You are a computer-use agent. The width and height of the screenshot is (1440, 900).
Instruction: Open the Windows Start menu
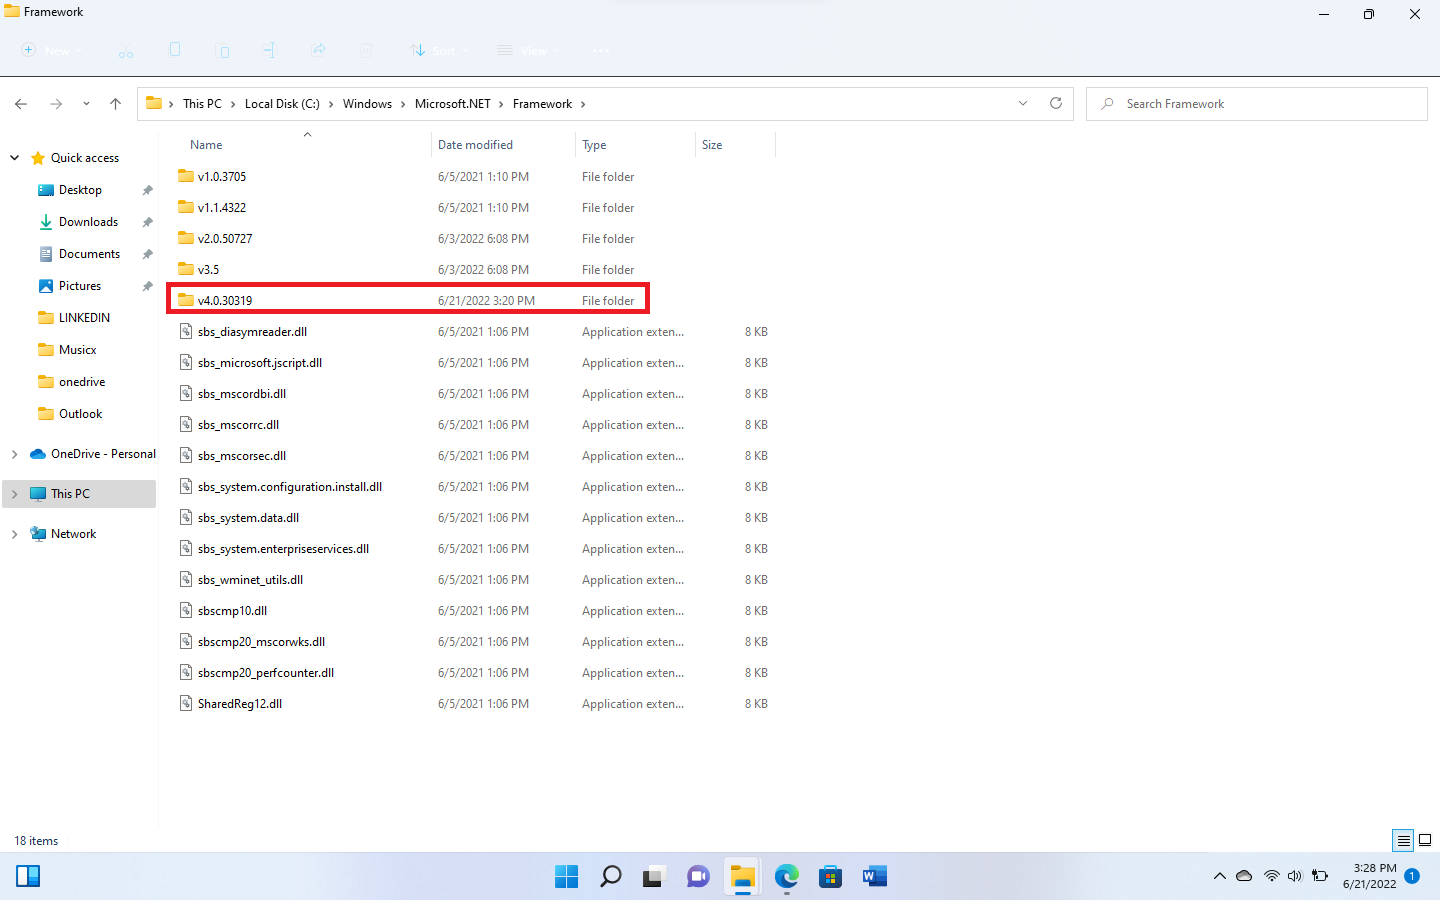(x=566, y=877)
